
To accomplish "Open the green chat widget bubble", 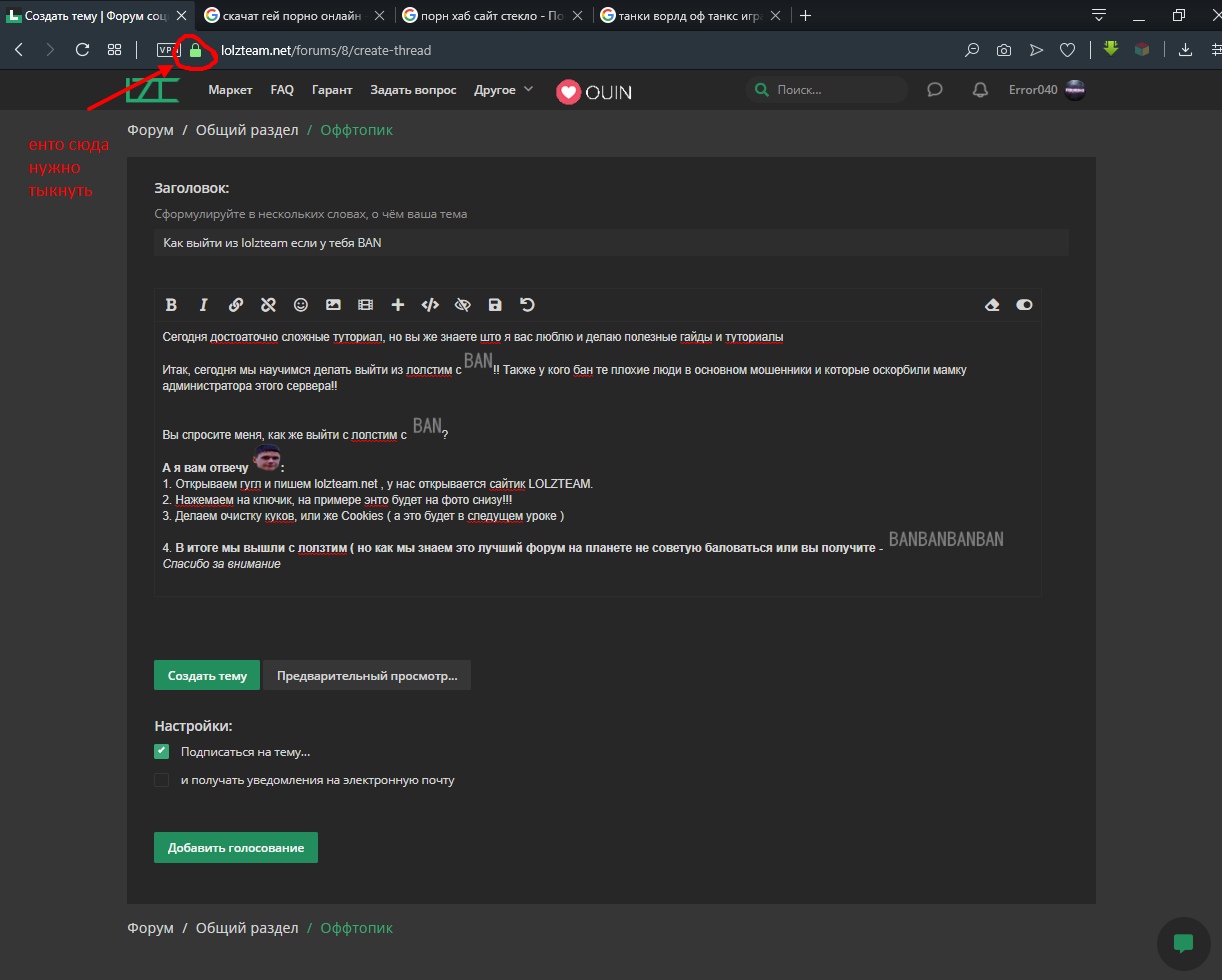I will click(1184, 943).
